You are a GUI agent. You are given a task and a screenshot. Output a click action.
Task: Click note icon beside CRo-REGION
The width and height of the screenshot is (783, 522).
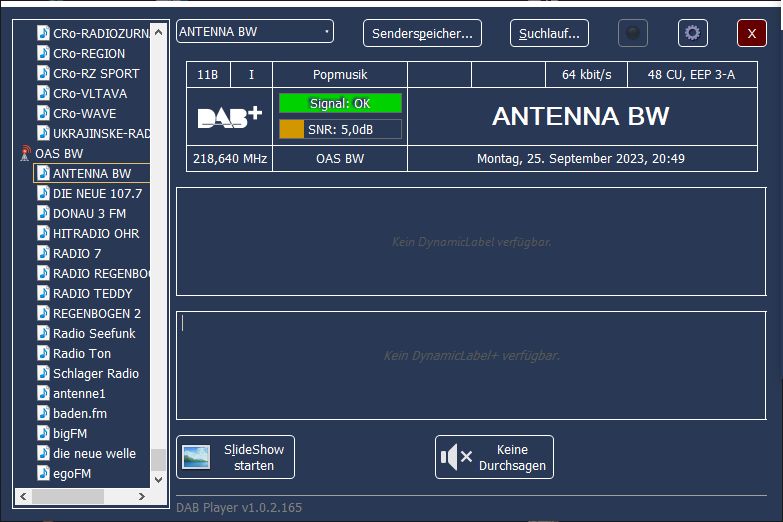pyautogui.click(x=43, y=53)
